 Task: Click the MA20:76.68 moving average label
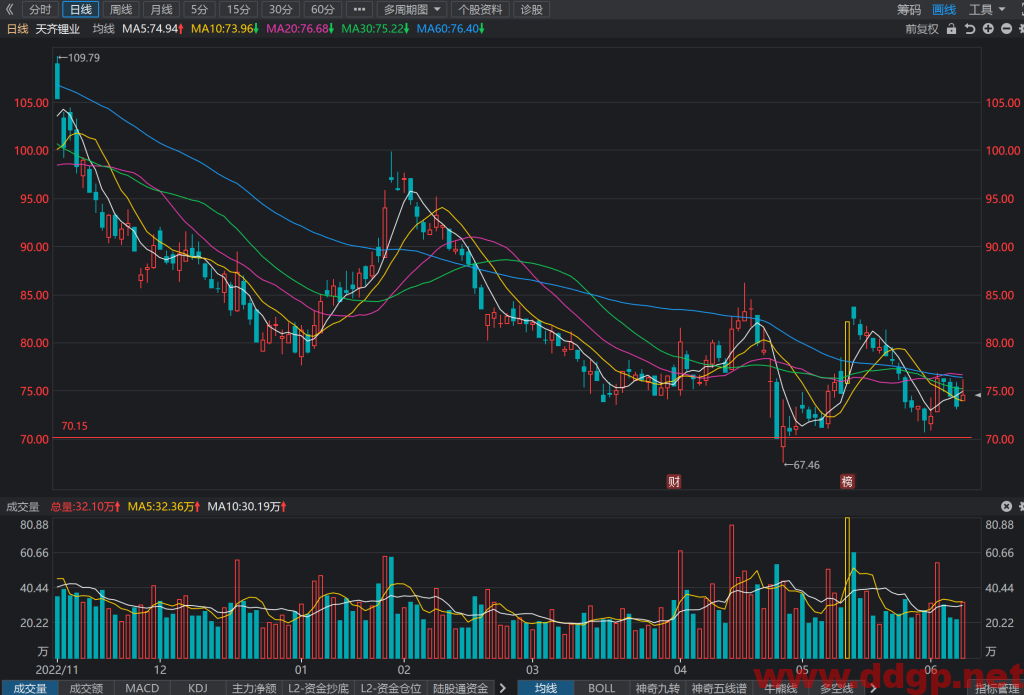[x=301, y=29]
